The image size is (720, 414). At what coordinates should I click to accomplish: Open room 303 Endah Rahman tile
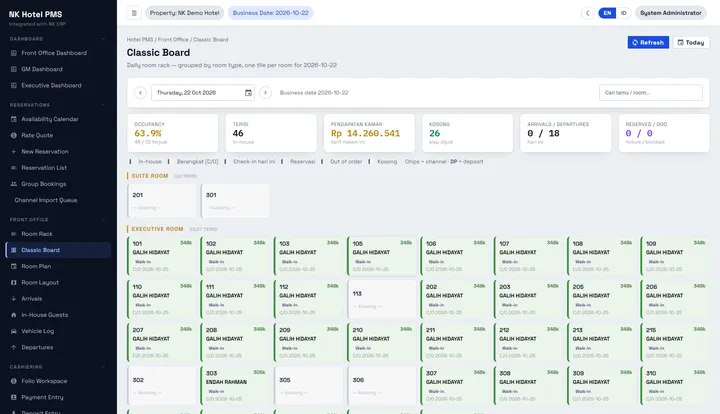(x=235, y=385)
